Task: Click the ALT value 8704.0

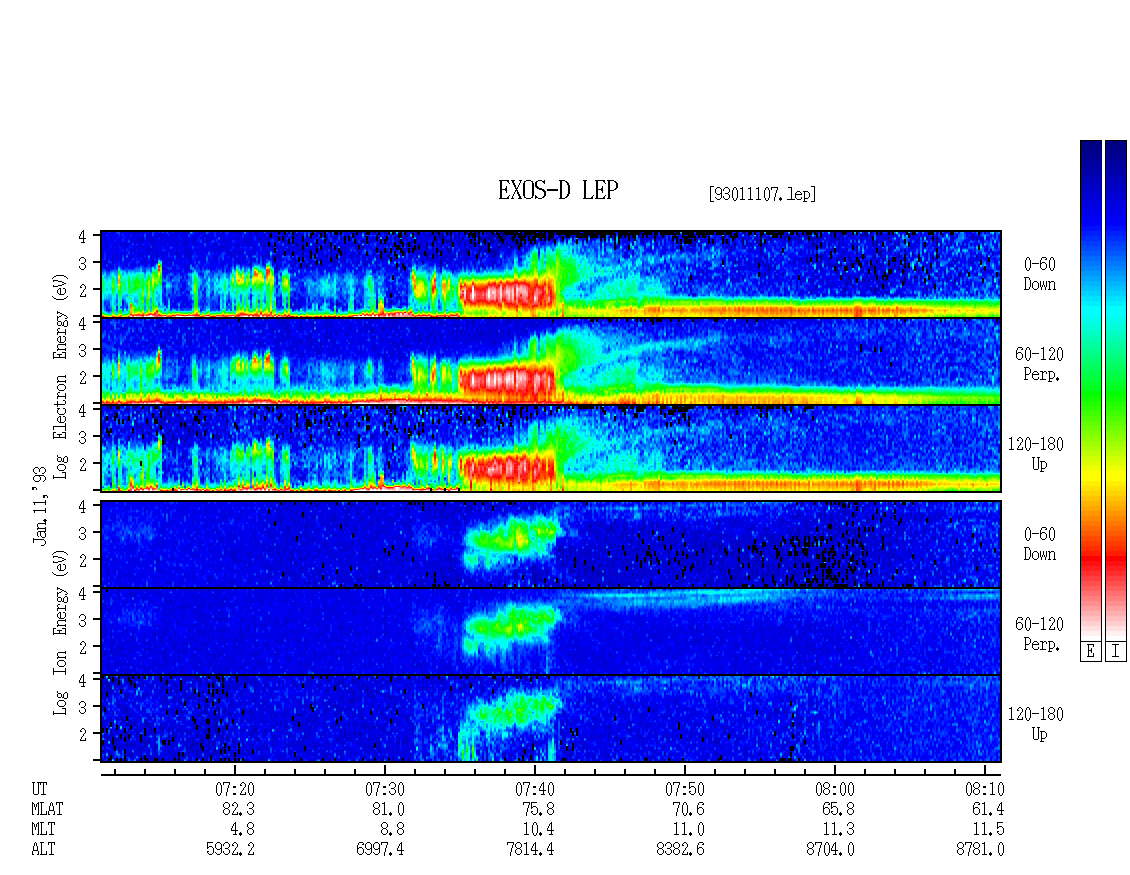Action: click(830, 850)
